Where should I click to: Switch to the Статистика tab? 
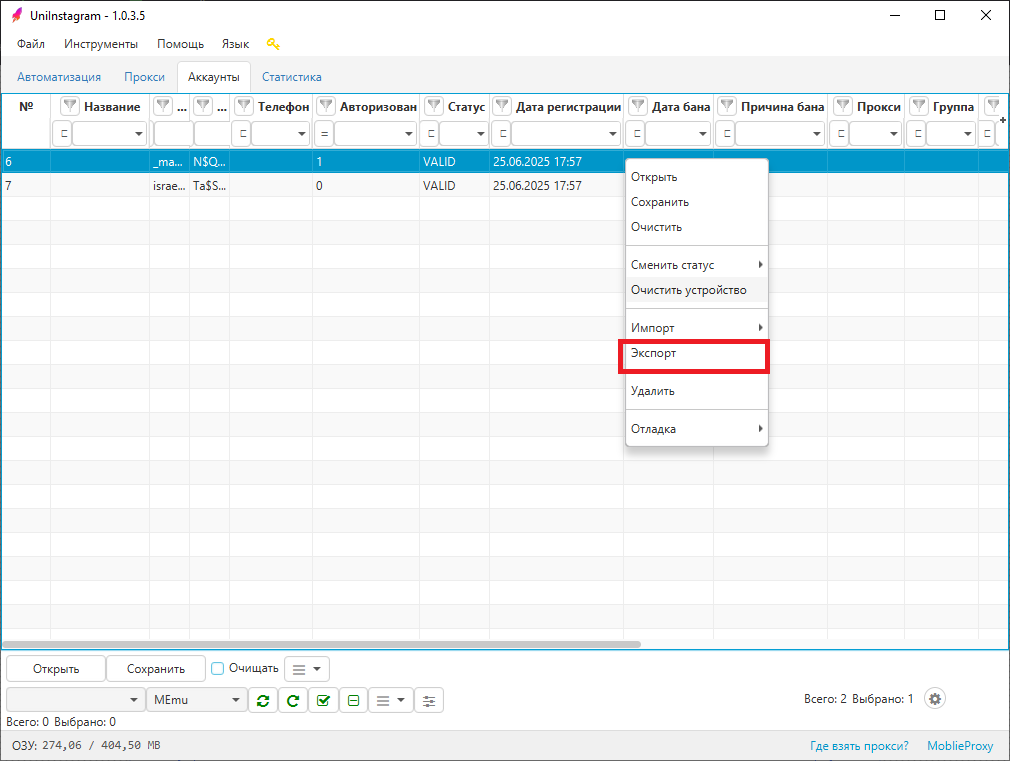click(x=291, y=77)
